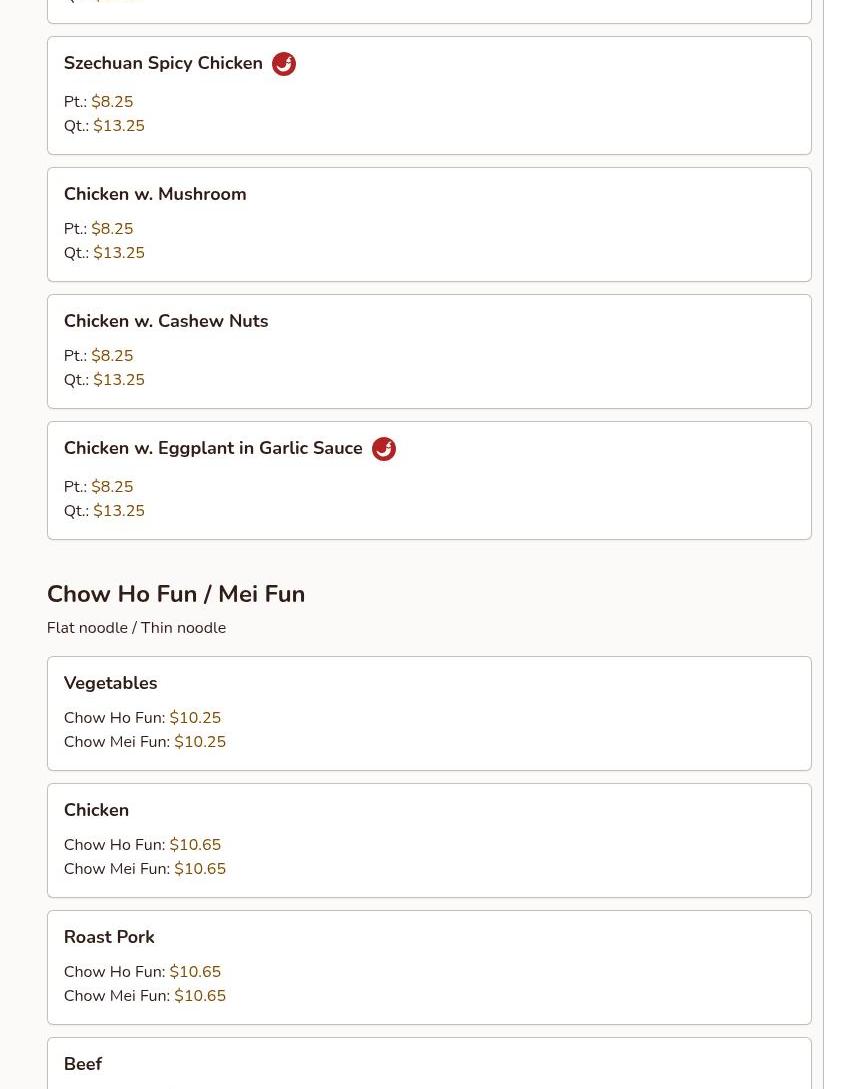Click Szechuan Spicy Chicken quart price $13.25
This screenshot has width=844, height=1089.
coord(119,126)
